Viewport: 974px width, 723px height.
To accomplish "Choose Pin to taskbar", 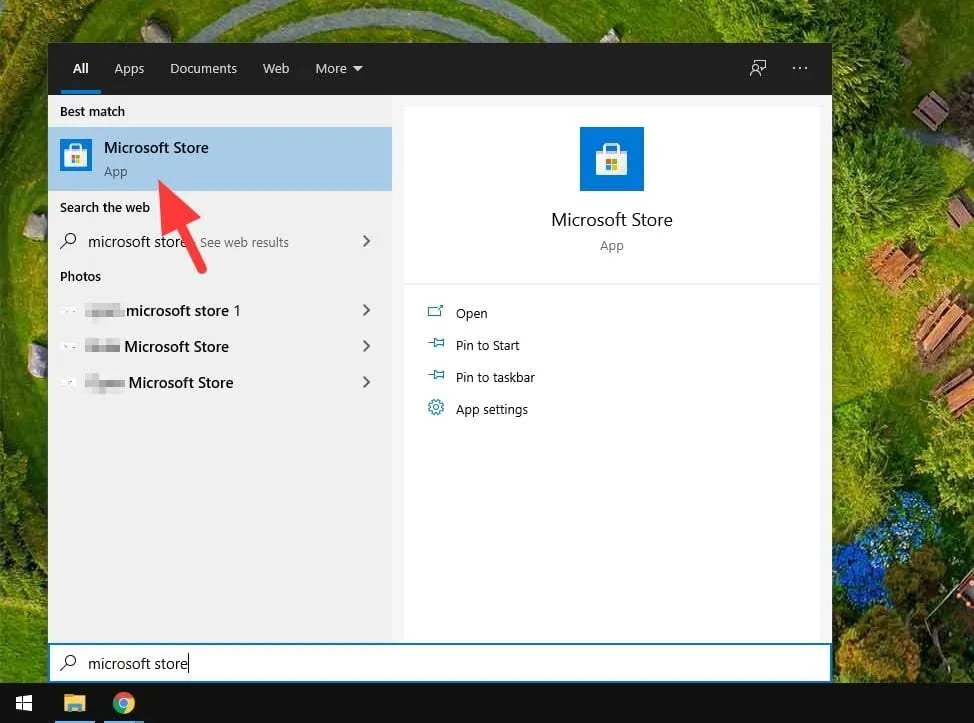I will tap(495, 378).
